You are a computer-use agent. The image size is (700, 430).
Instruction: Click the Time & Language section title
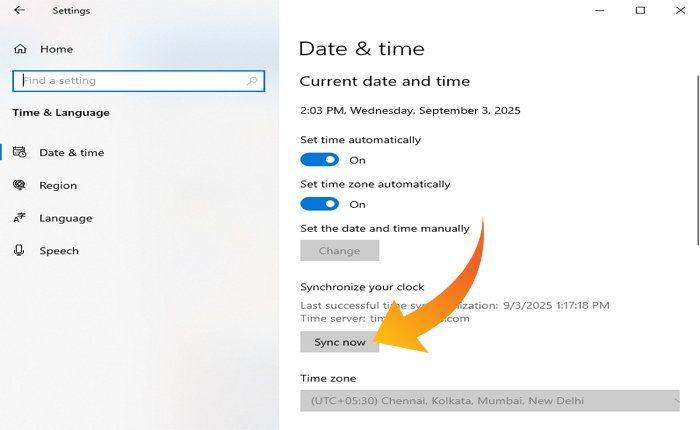pyautogui.click(x=61, y=113)
